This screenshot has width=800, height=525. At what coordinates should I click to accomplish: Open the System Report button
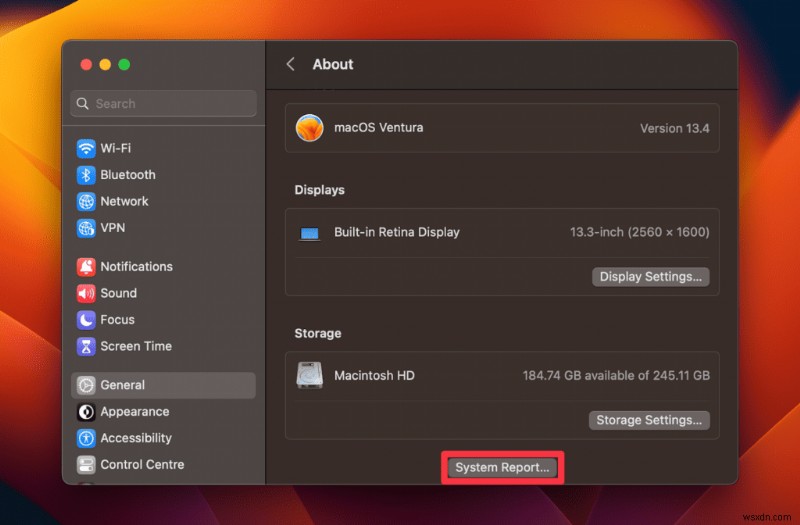(x=502, y=468)
